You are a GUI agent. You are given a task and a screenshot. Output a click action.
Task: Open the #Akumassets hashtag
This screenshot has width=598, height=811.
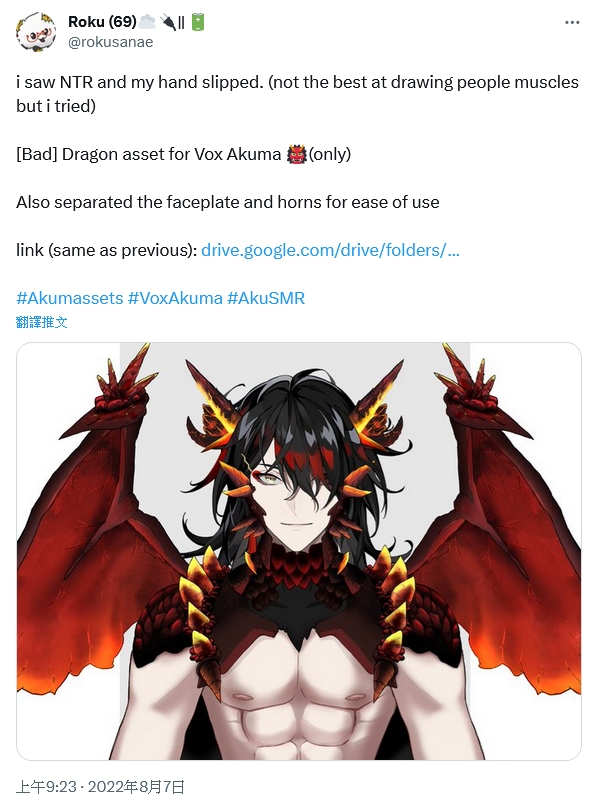(x=70, y=298)
